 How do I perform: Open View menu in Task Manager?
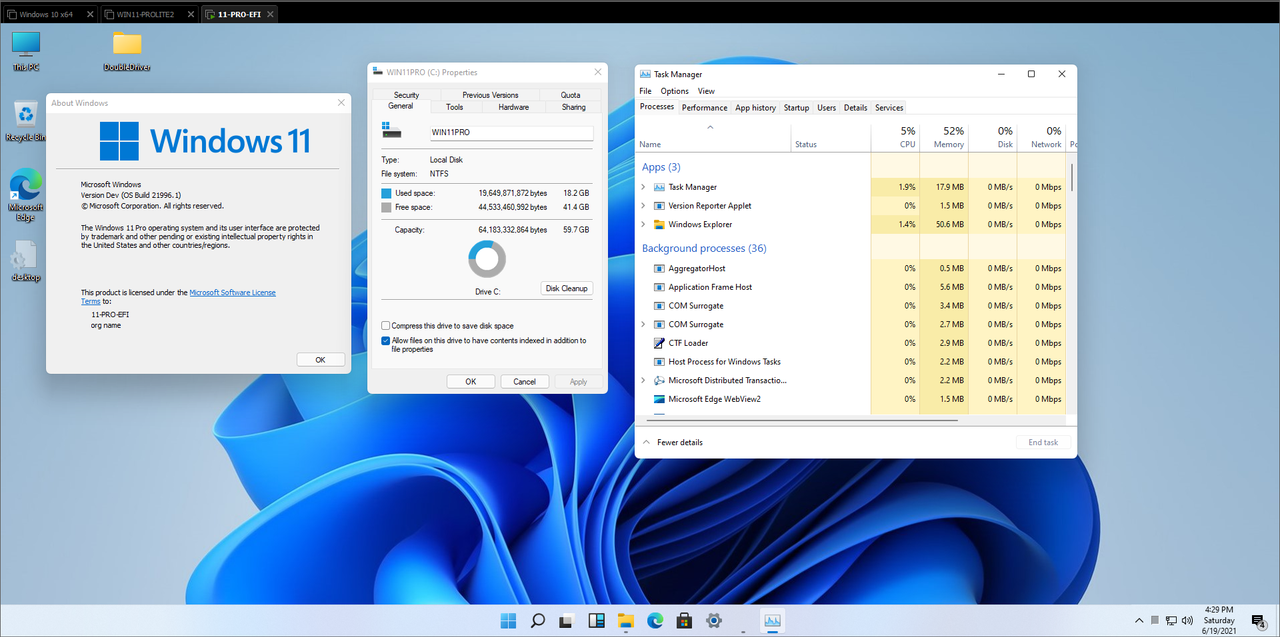706,91
